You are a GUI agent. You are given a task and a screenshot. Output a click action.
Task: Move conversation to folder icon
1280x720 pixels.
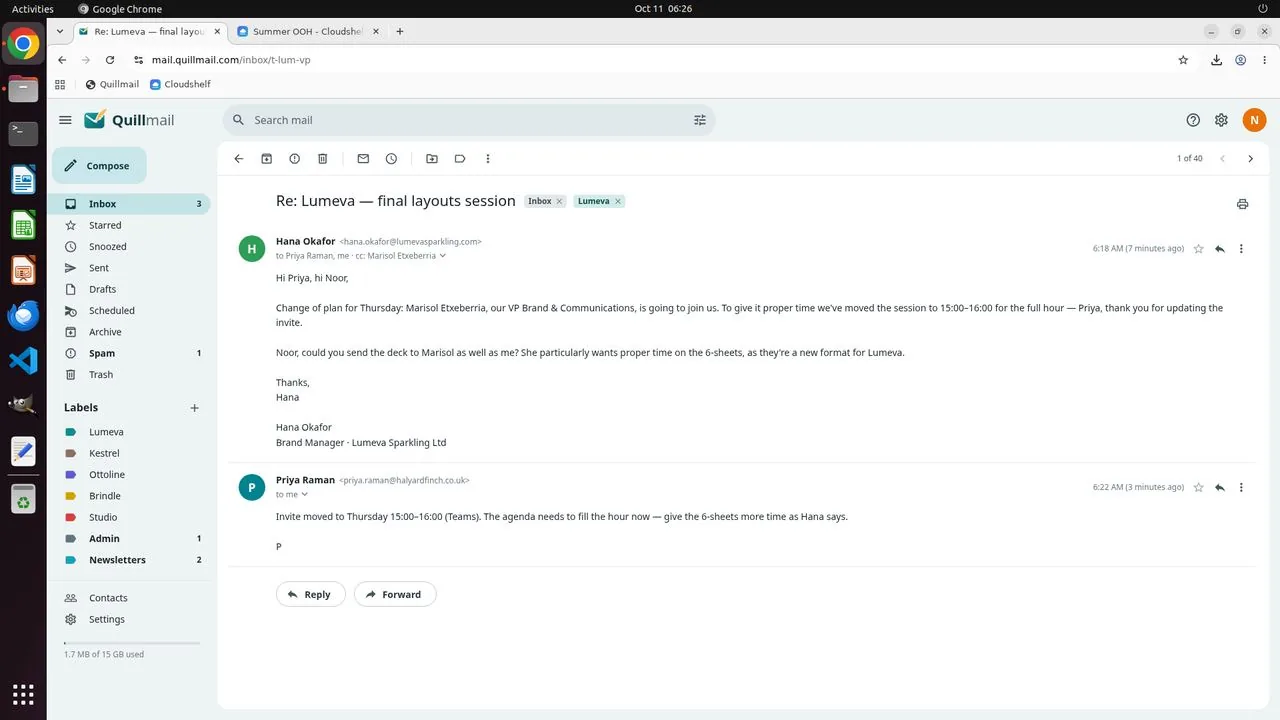(432, 159)
